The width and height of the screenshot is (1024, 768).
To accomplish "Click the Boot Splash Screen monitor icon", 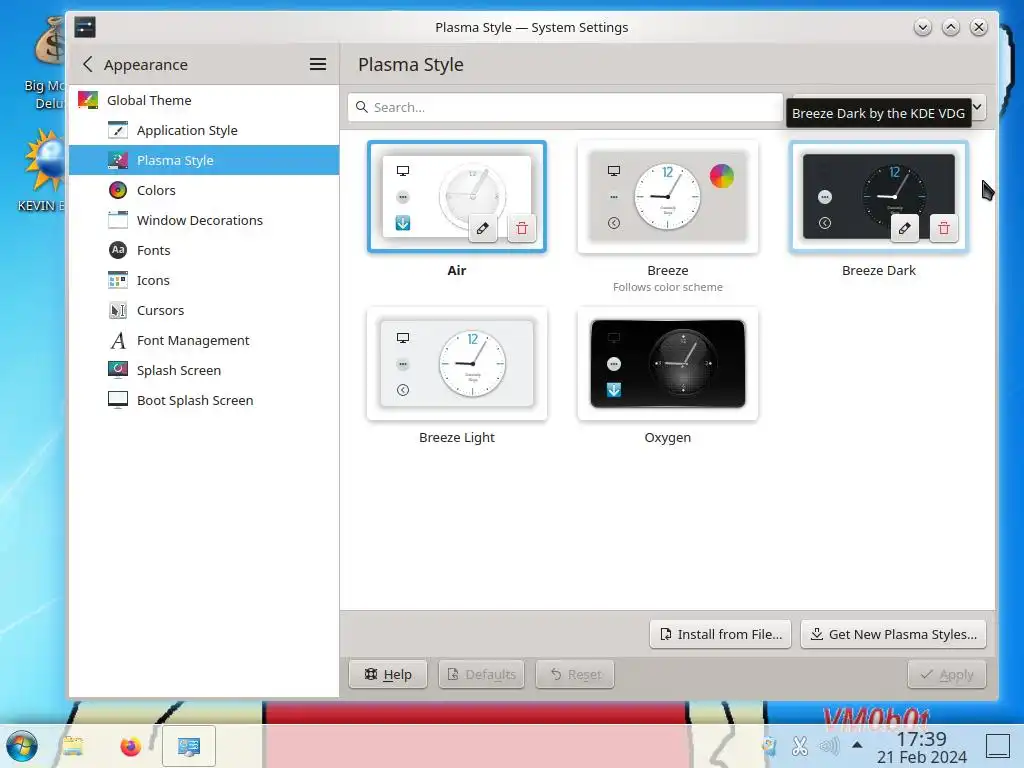I will (x=118, y=400).
